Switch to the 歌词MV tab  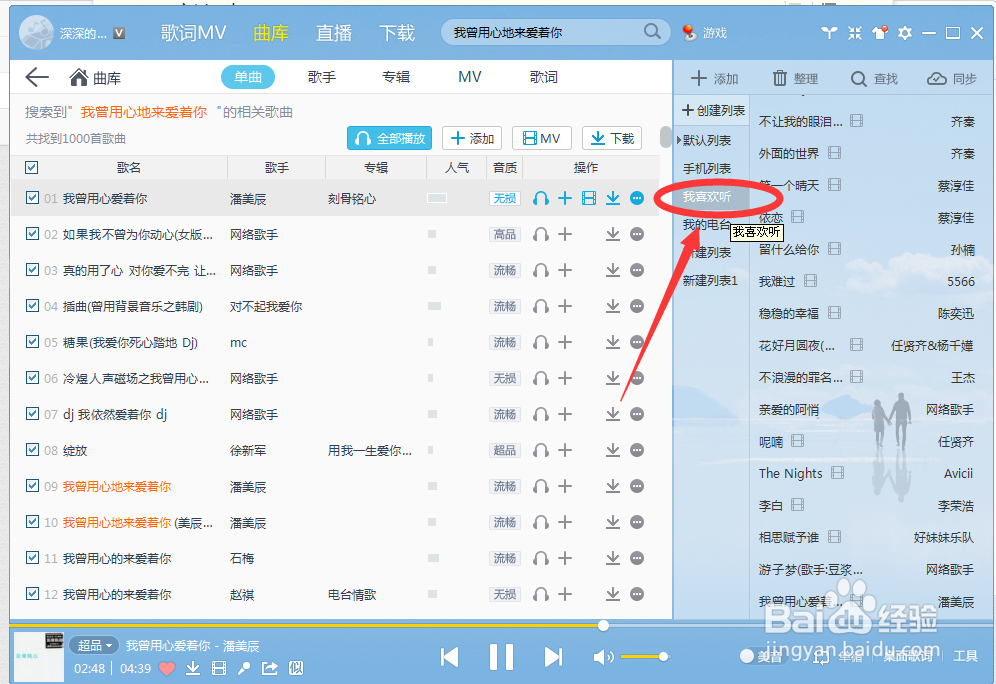193,32
